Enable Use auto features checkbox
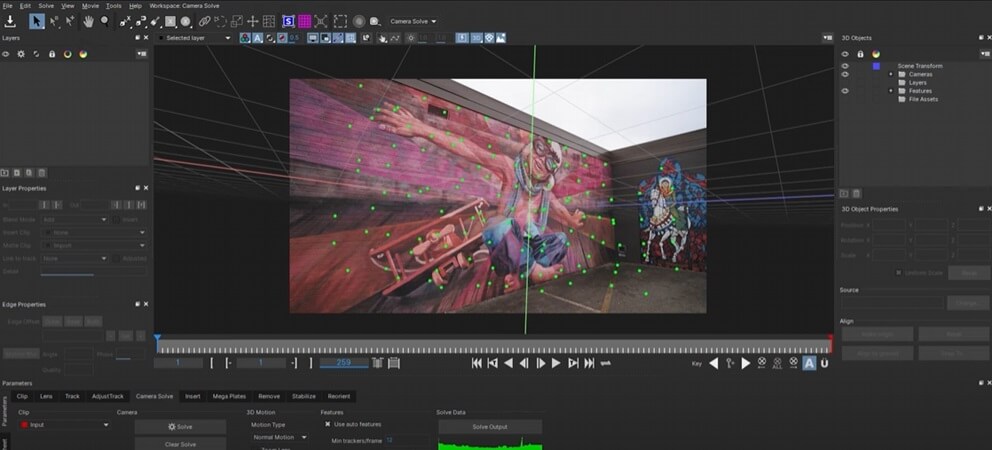The height and width of the screenshot is (450, 992). pyautogui.click(x=327, y=424)
